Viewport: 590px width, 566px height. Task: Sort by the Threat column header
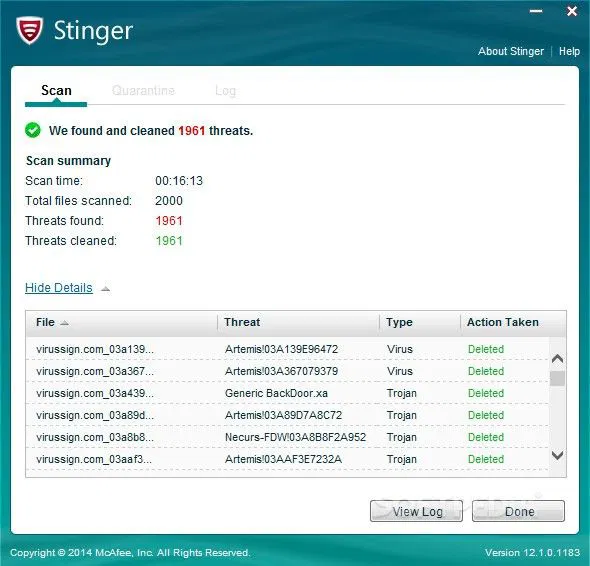point(298,323)
